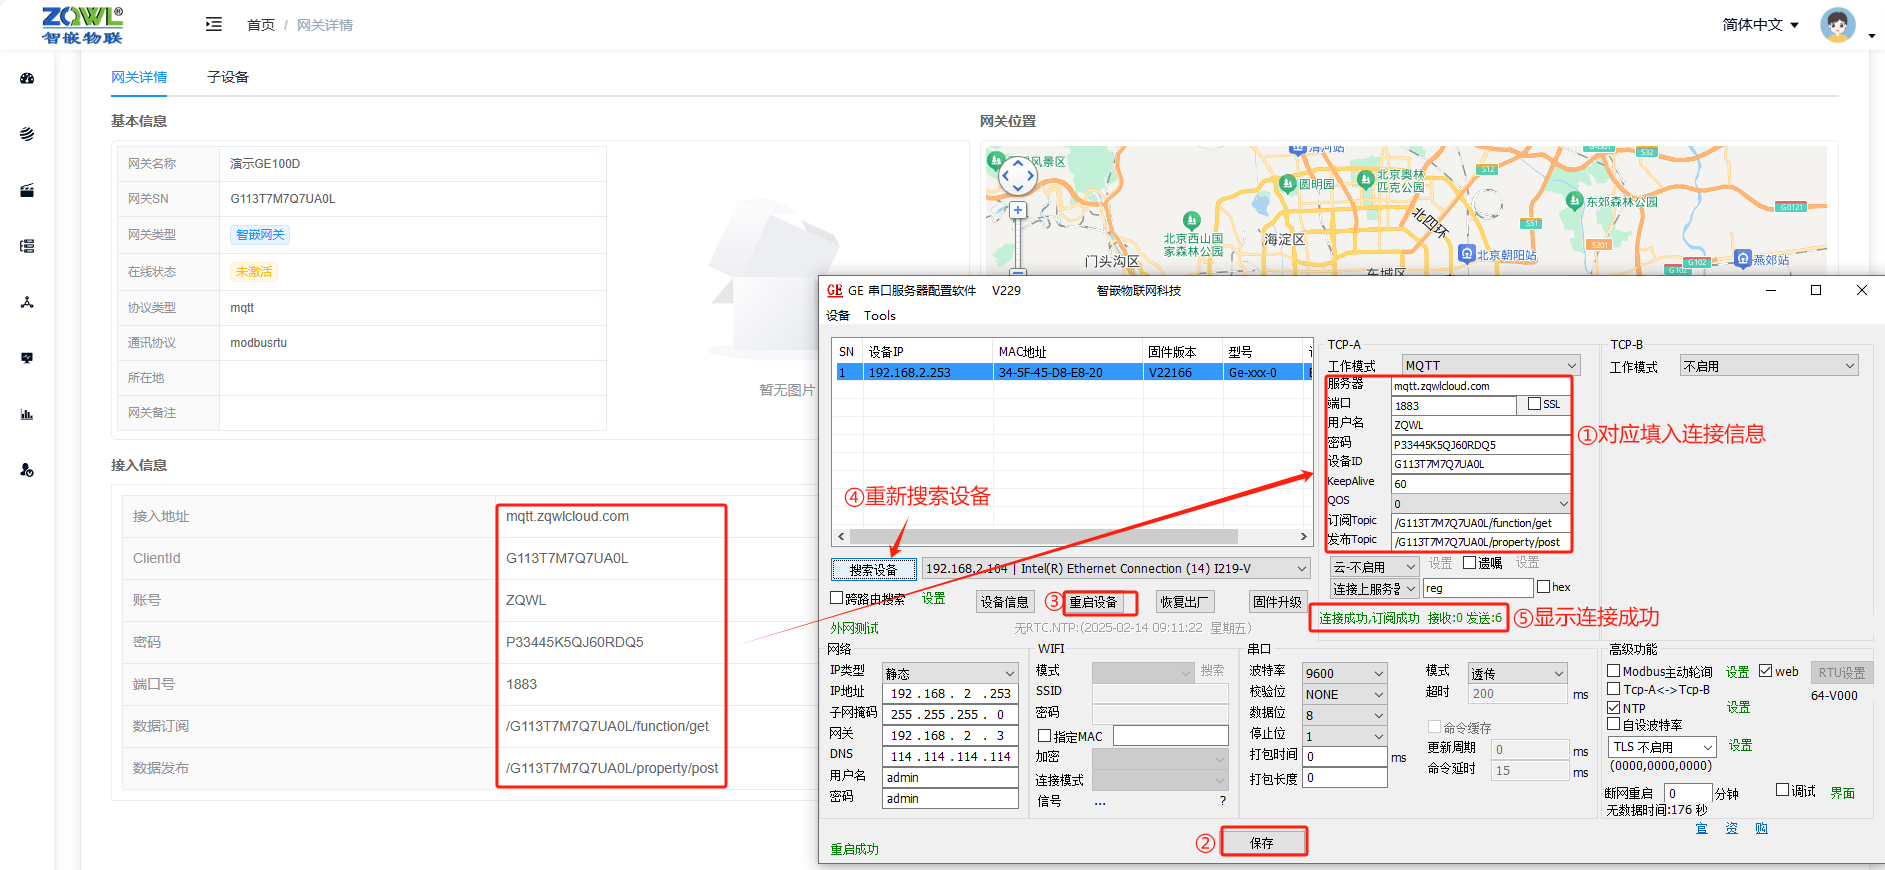Click the map zoom-in plus button
The height and width of the screenshot is (870, 1885).
1017,210
